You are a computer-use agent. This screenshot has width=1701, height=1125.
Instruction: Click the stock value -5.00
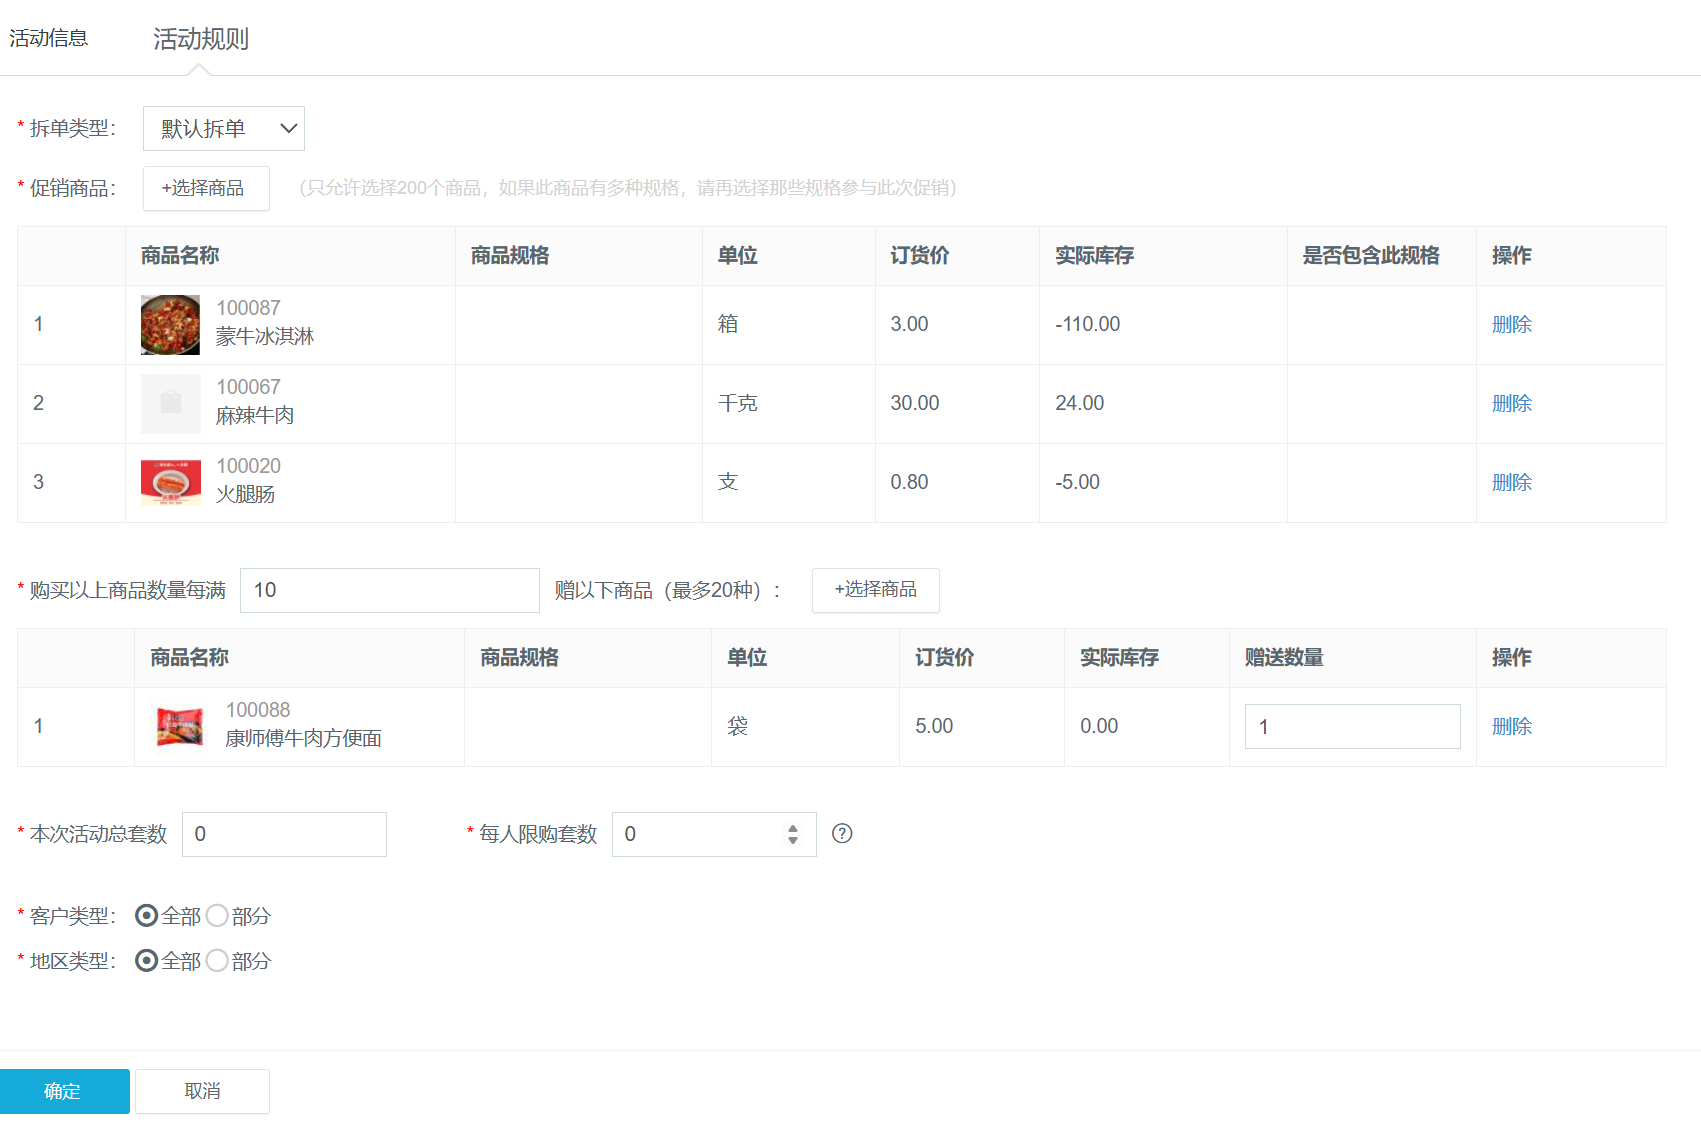(x=1077, y=482)
